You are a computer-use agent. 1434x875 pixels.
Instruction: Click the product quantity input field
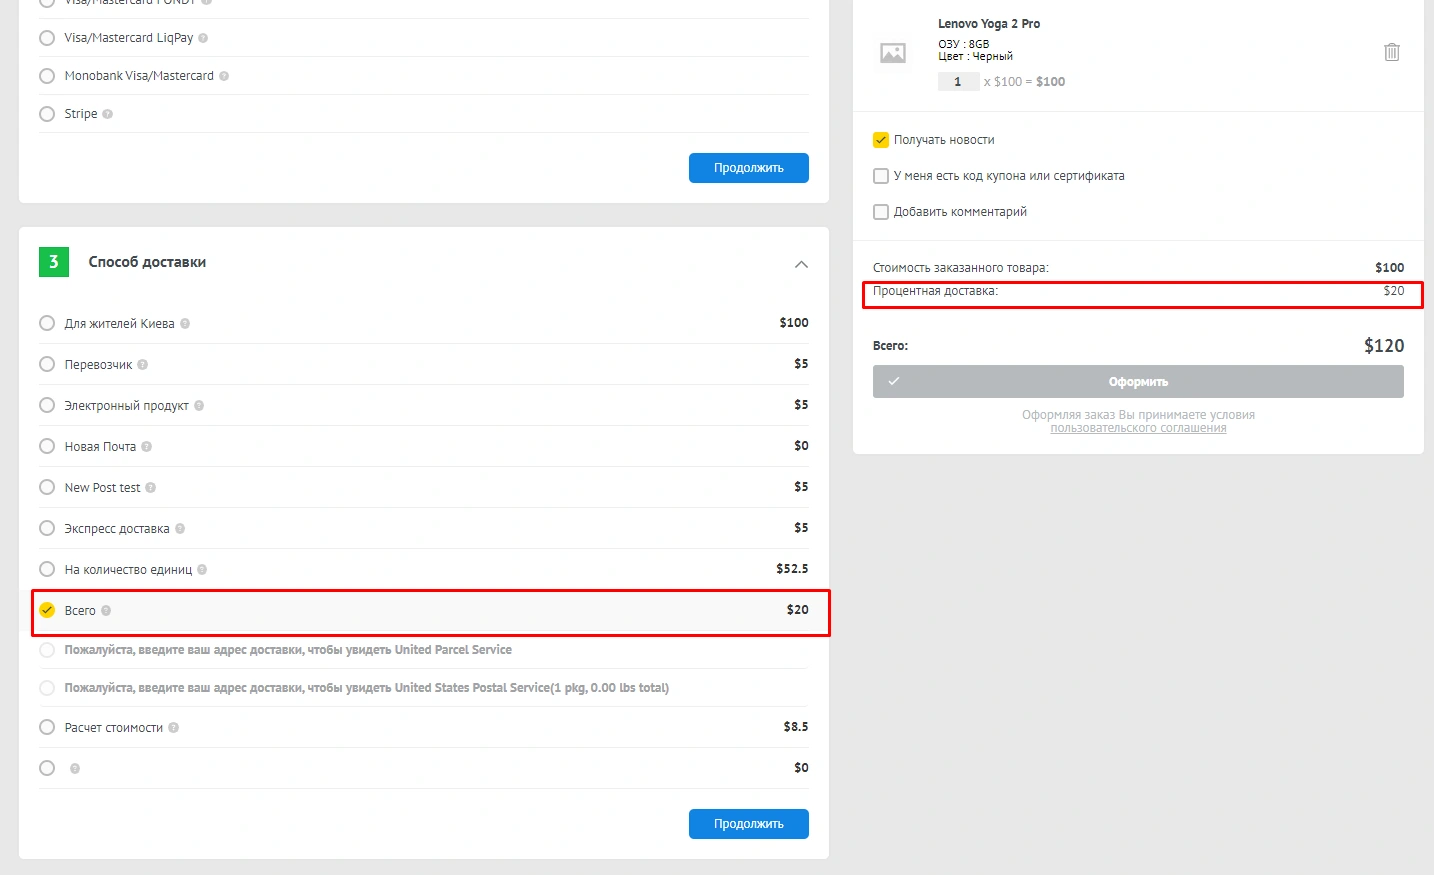point(957,82)
